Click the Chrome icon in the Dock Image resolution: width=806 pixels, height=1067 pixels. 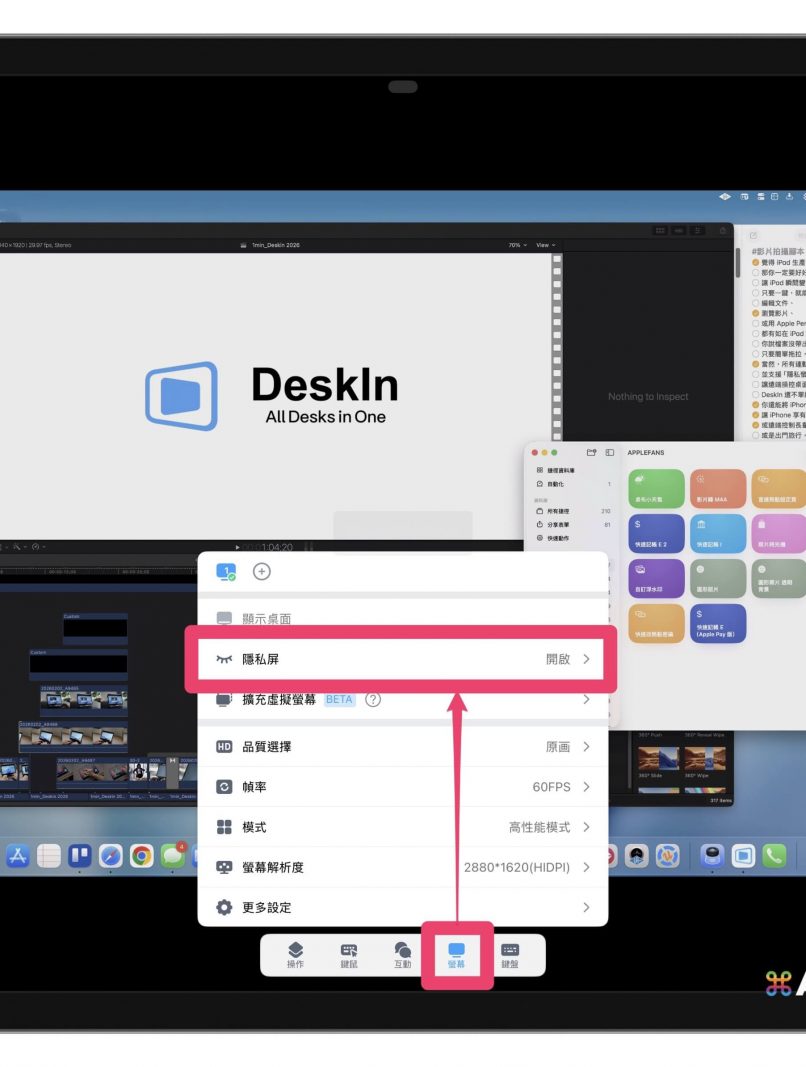(141, 856)
